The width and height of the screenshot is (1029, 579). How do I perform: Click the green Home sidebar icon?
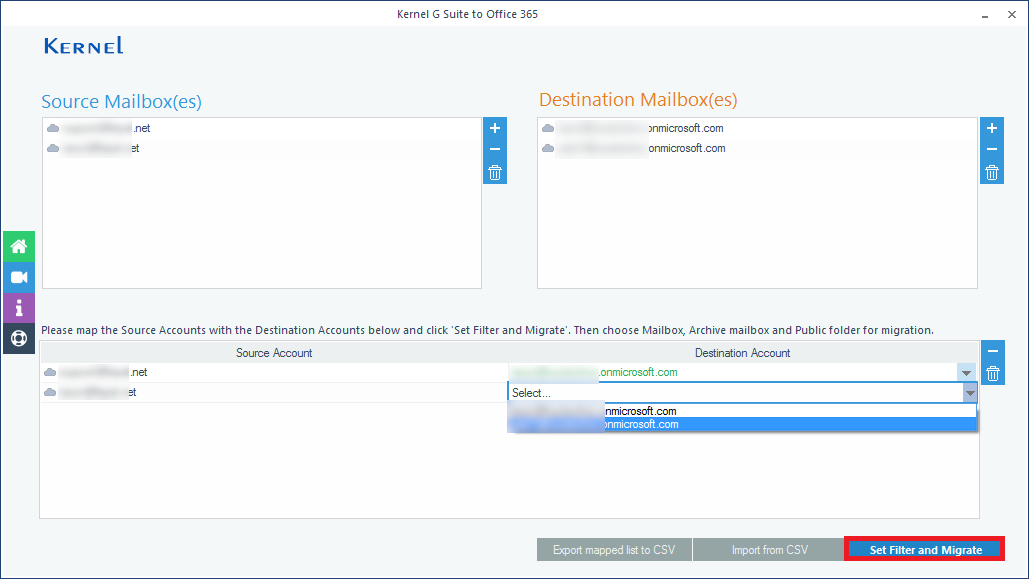click(18, 246)
